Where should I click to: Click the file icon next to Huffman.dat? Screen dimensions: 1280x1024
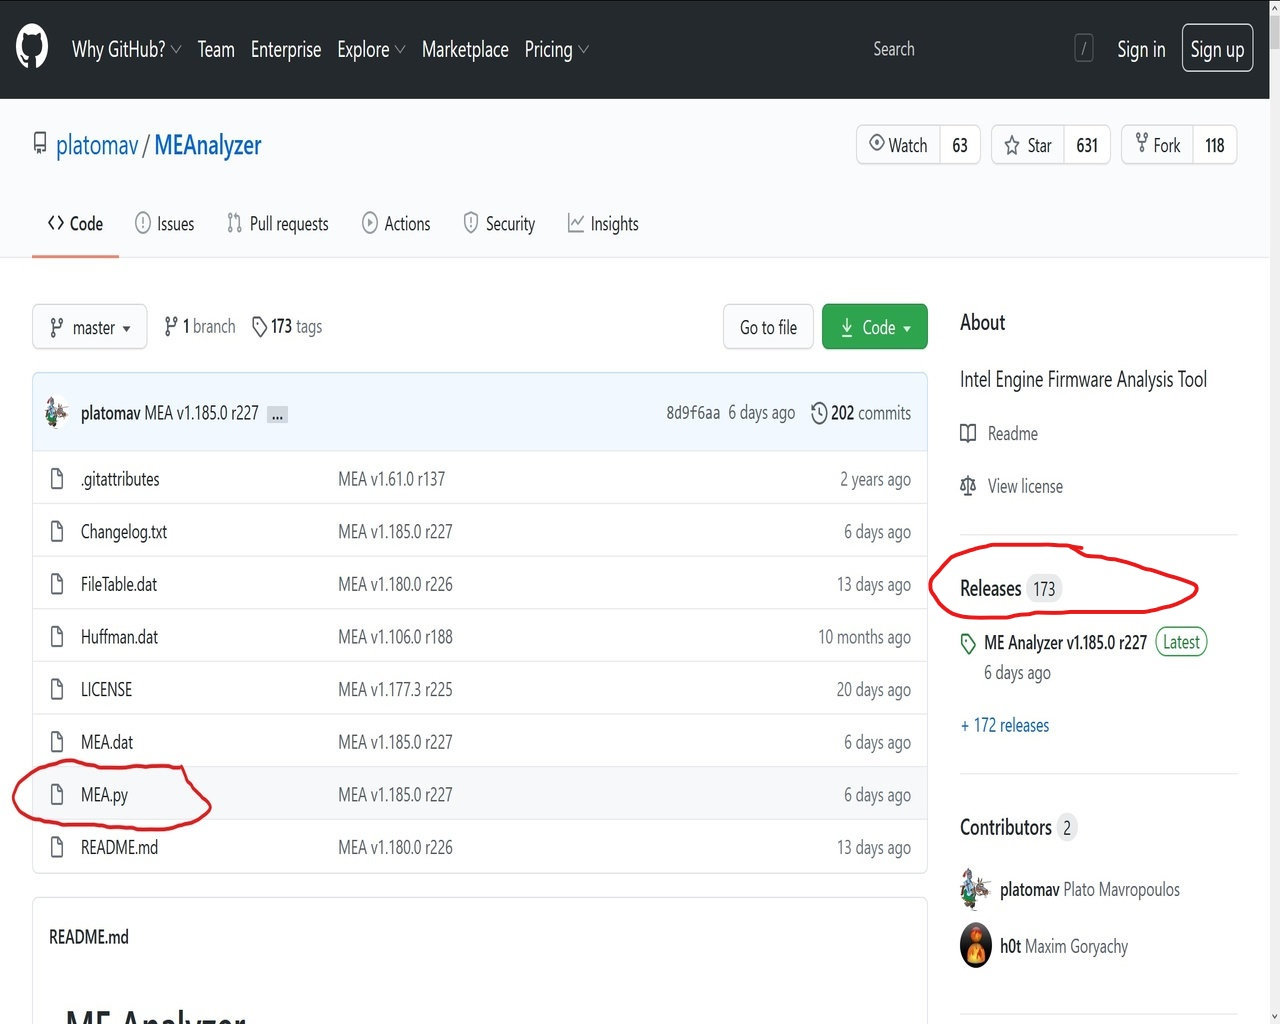(x=57, y=637)
